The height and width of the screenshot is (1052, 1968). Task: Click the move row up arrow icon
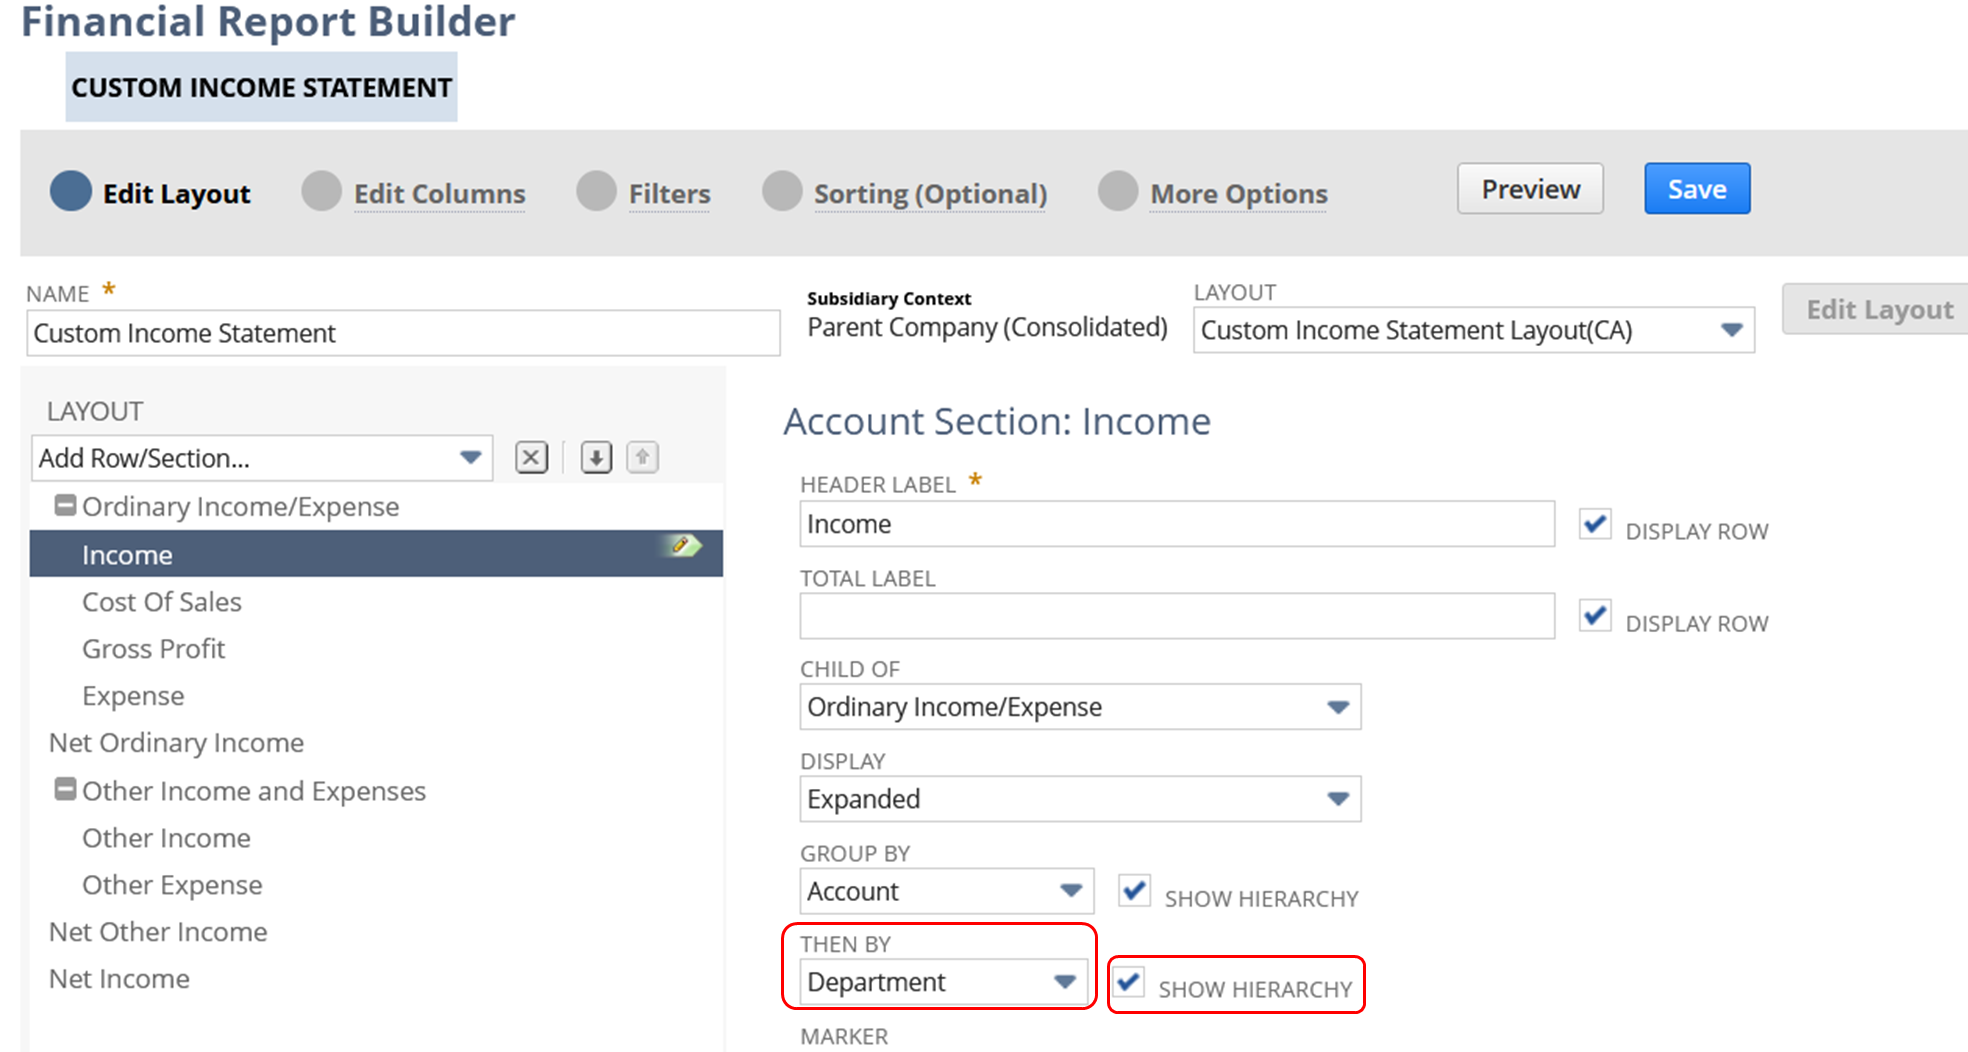(642, 458)
